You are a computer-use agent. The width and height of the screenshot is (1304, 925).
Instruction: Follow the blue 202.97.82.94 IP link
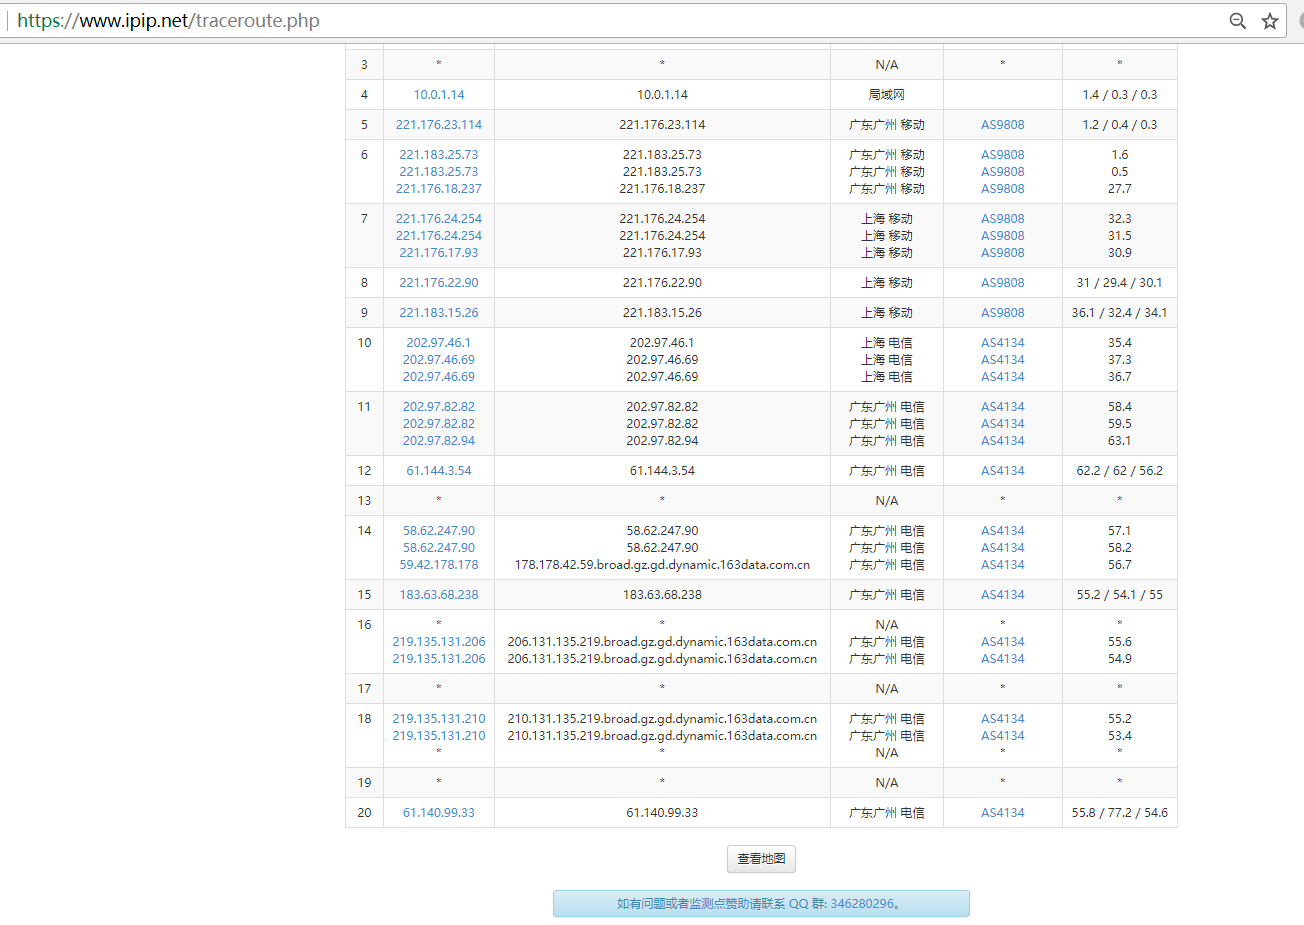tap(439, 441)
